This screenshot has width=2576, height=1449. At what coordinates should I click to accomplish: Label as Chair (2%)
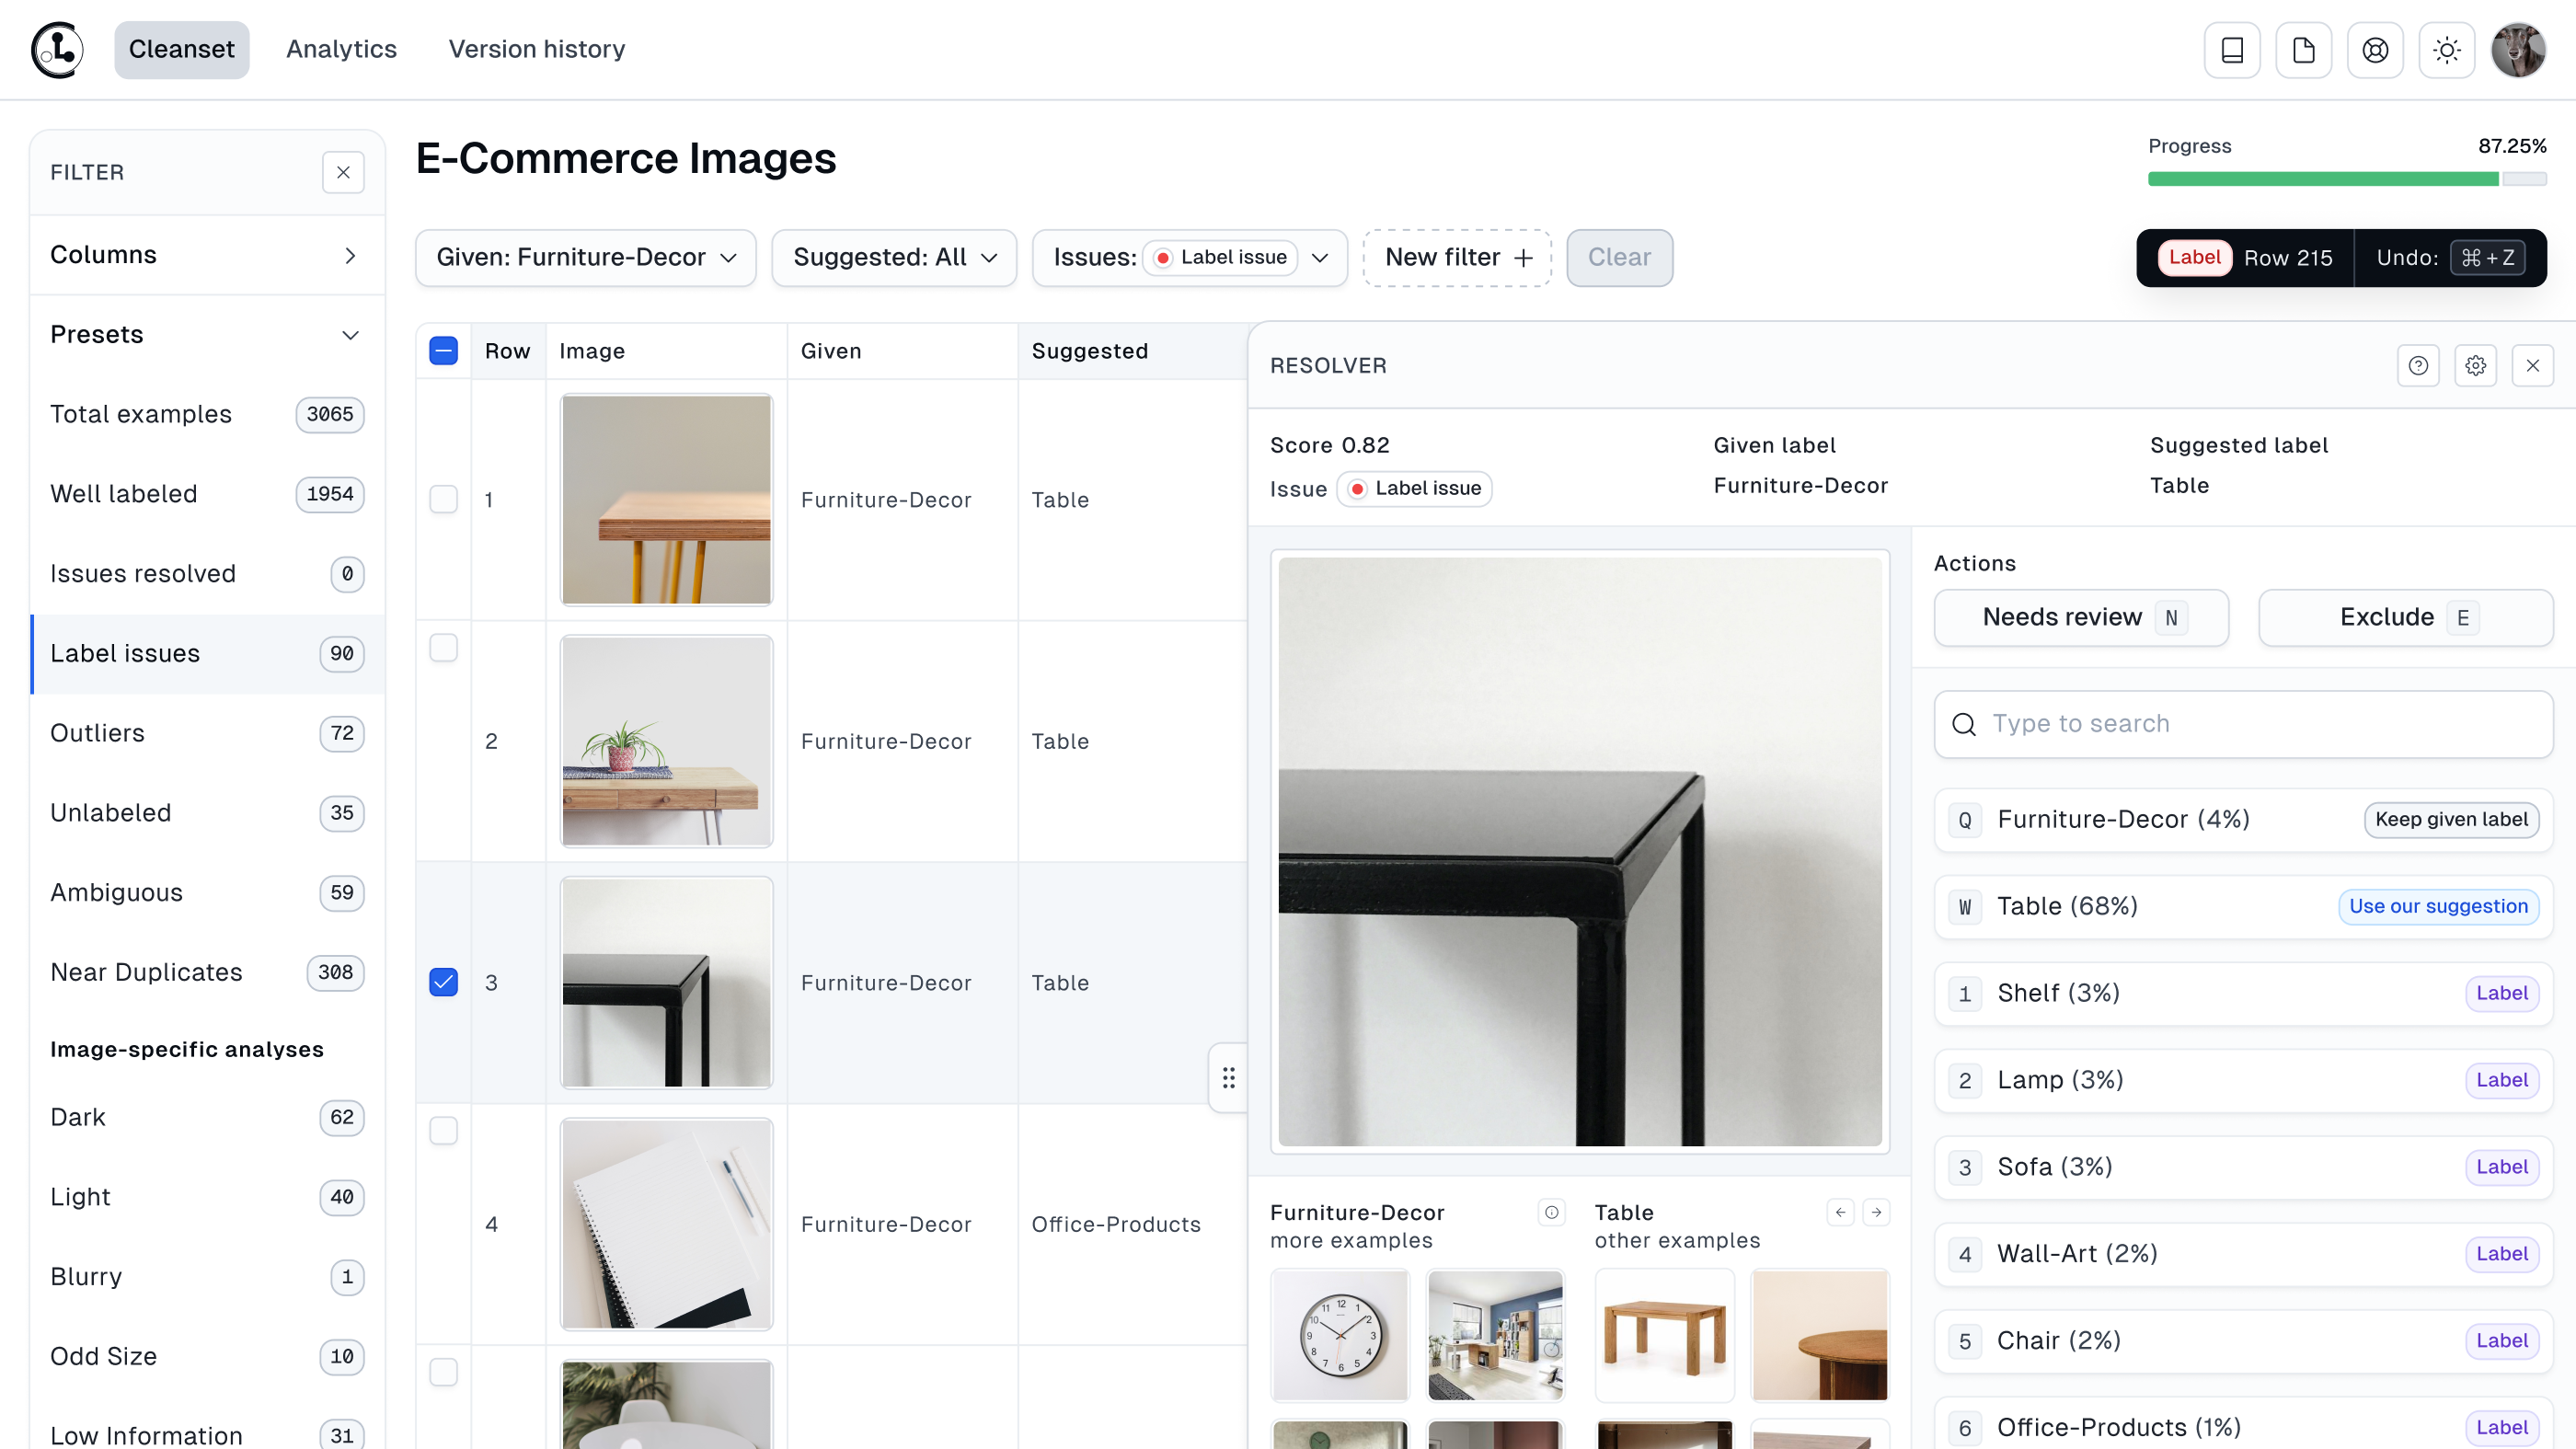[2243, 1342]
